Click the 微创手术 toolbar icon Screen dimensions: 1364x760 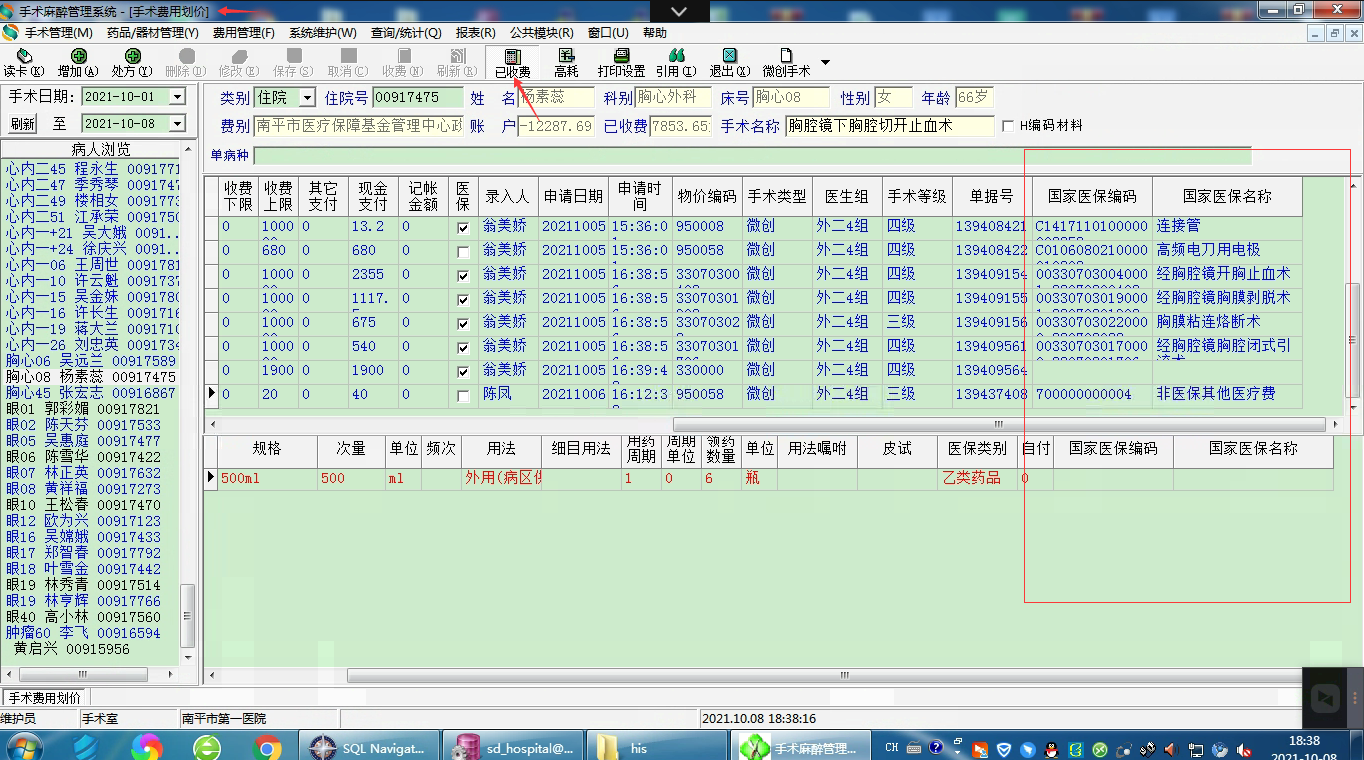click(786, 63)
